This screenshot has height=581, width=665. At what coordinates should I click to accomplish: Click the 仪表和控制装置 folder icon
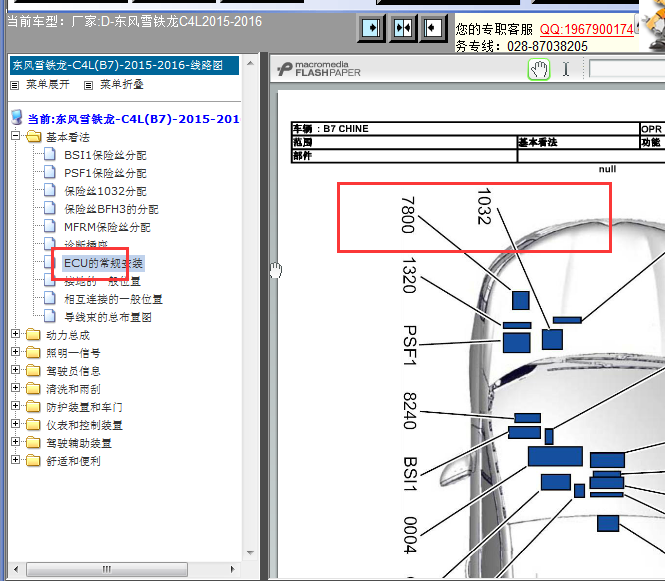click(33, 424)
